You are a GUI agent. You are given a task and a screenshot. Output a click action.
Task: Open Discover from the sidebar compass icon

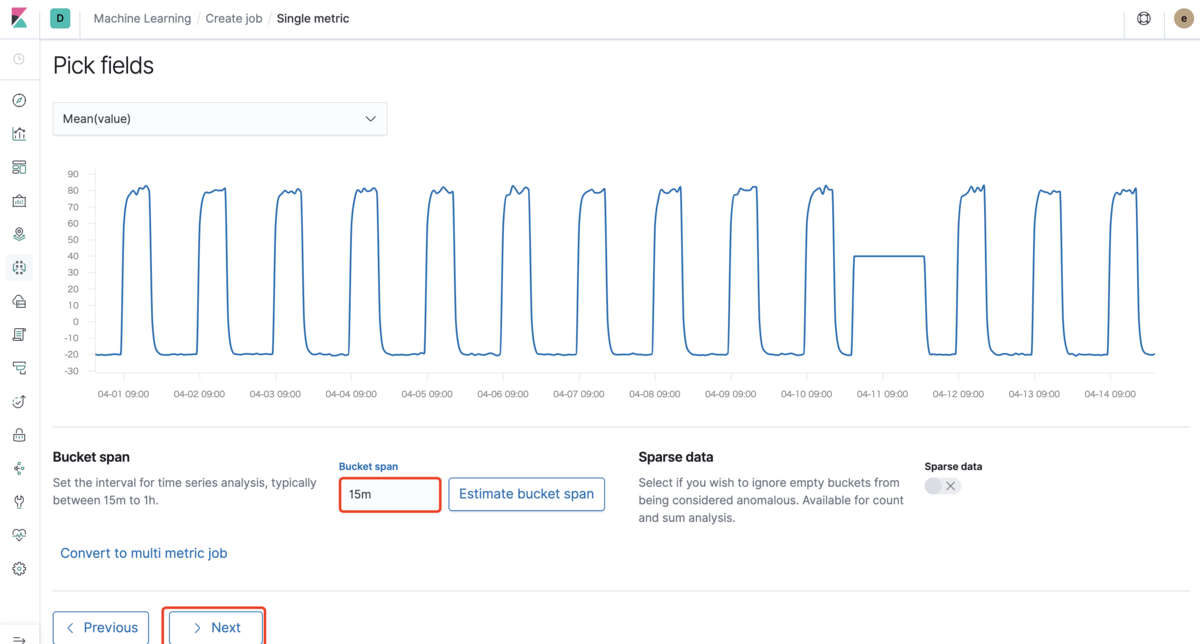tap(19, 100)
